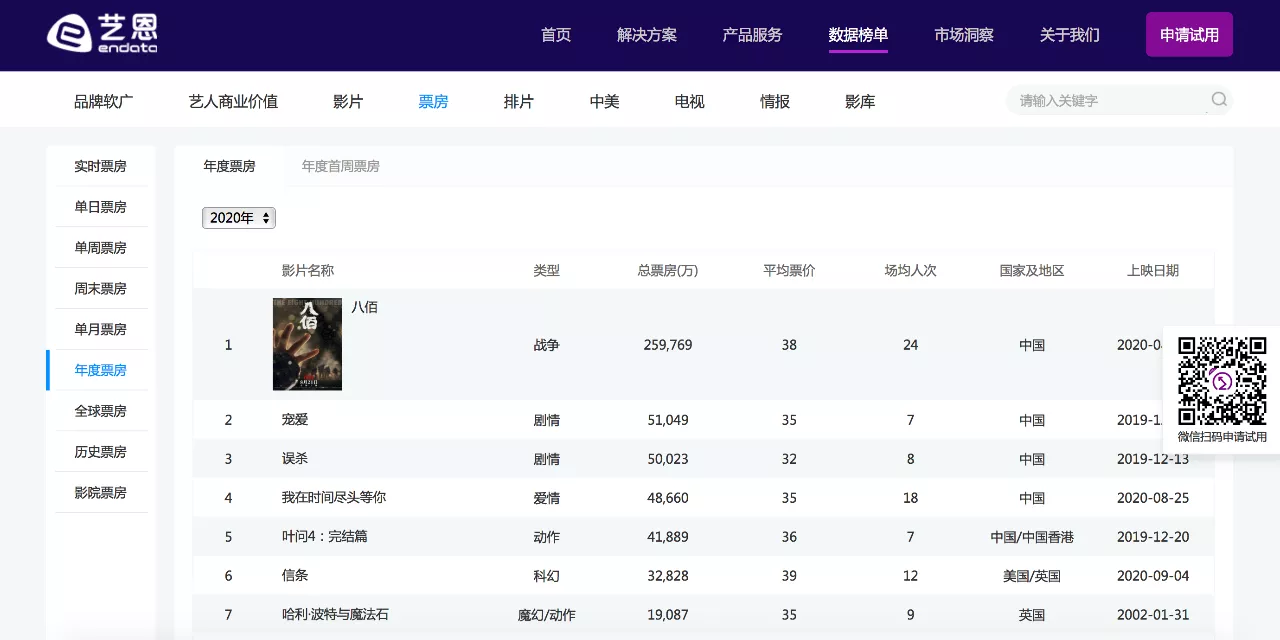Viewport: 1280px width, 640px height.
Task: Click the 51,049 box office value
Action: [x=668, y=420]
